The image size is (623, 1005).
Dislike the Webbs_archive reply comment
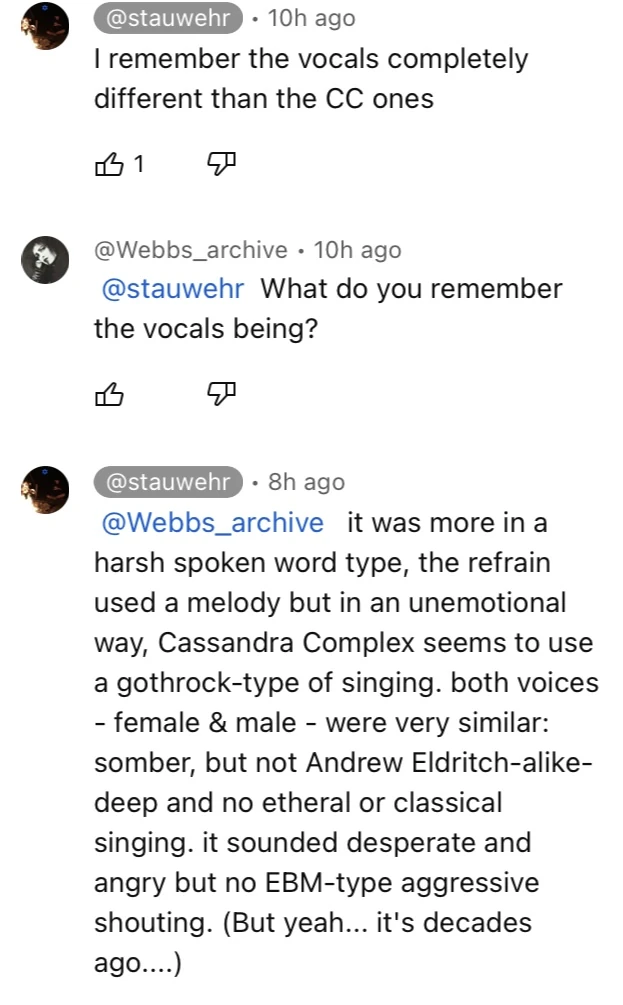pyautogui.click(x=220, y=396)
